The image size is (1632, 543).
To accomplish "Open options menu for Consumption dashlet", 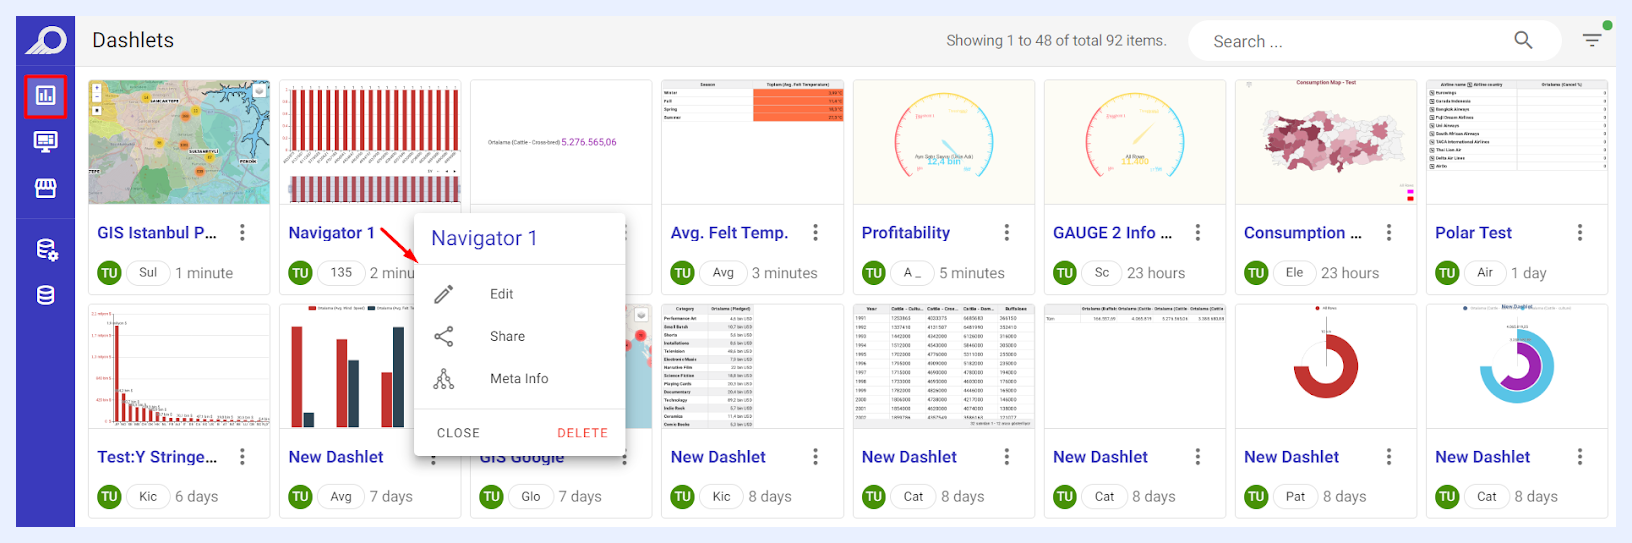I will click(x=1389, y=232).
